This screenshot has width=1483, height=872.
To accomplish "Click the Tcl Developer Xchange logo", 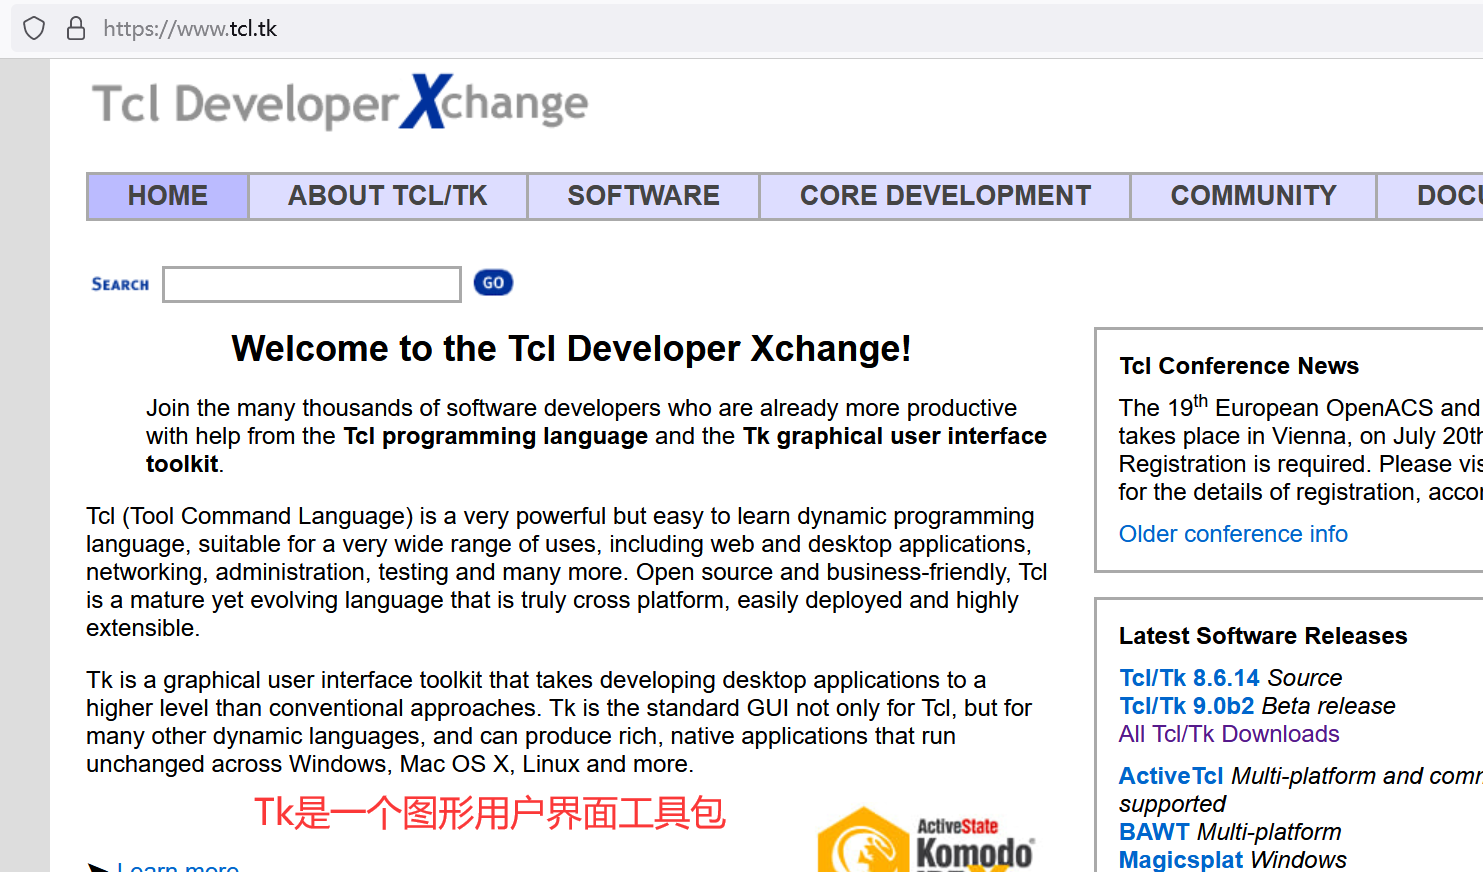I will (x=340, y=103).
